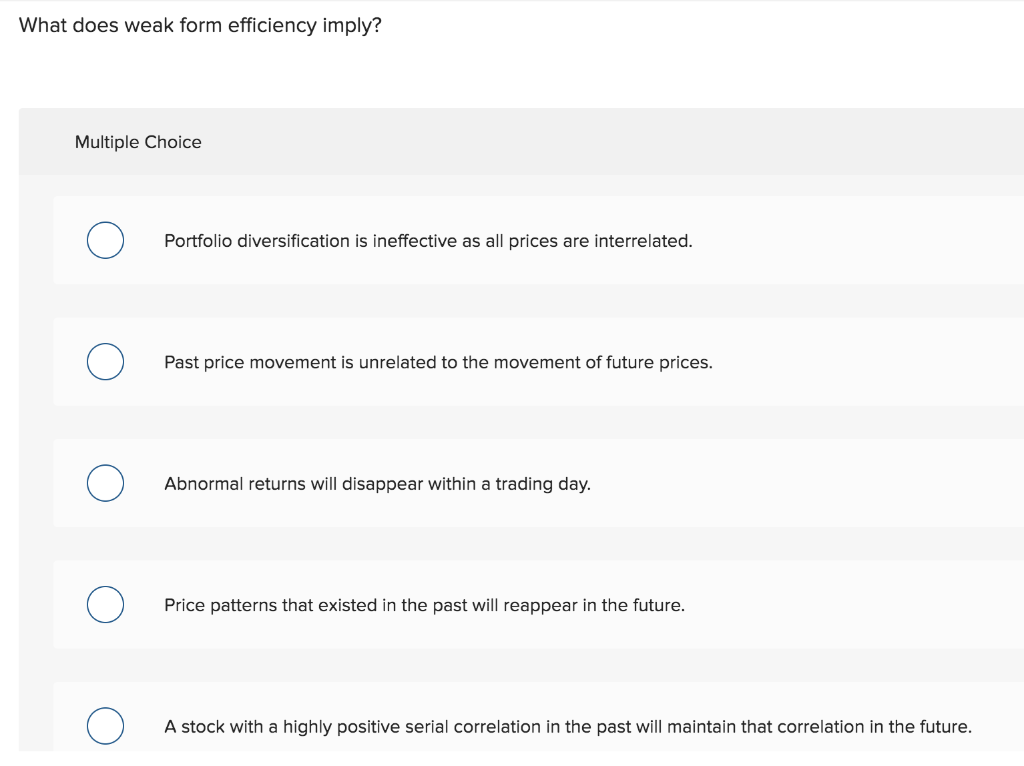Select the radio button for the serial correlation answer
1024x766 pixels.
(105, 726)
